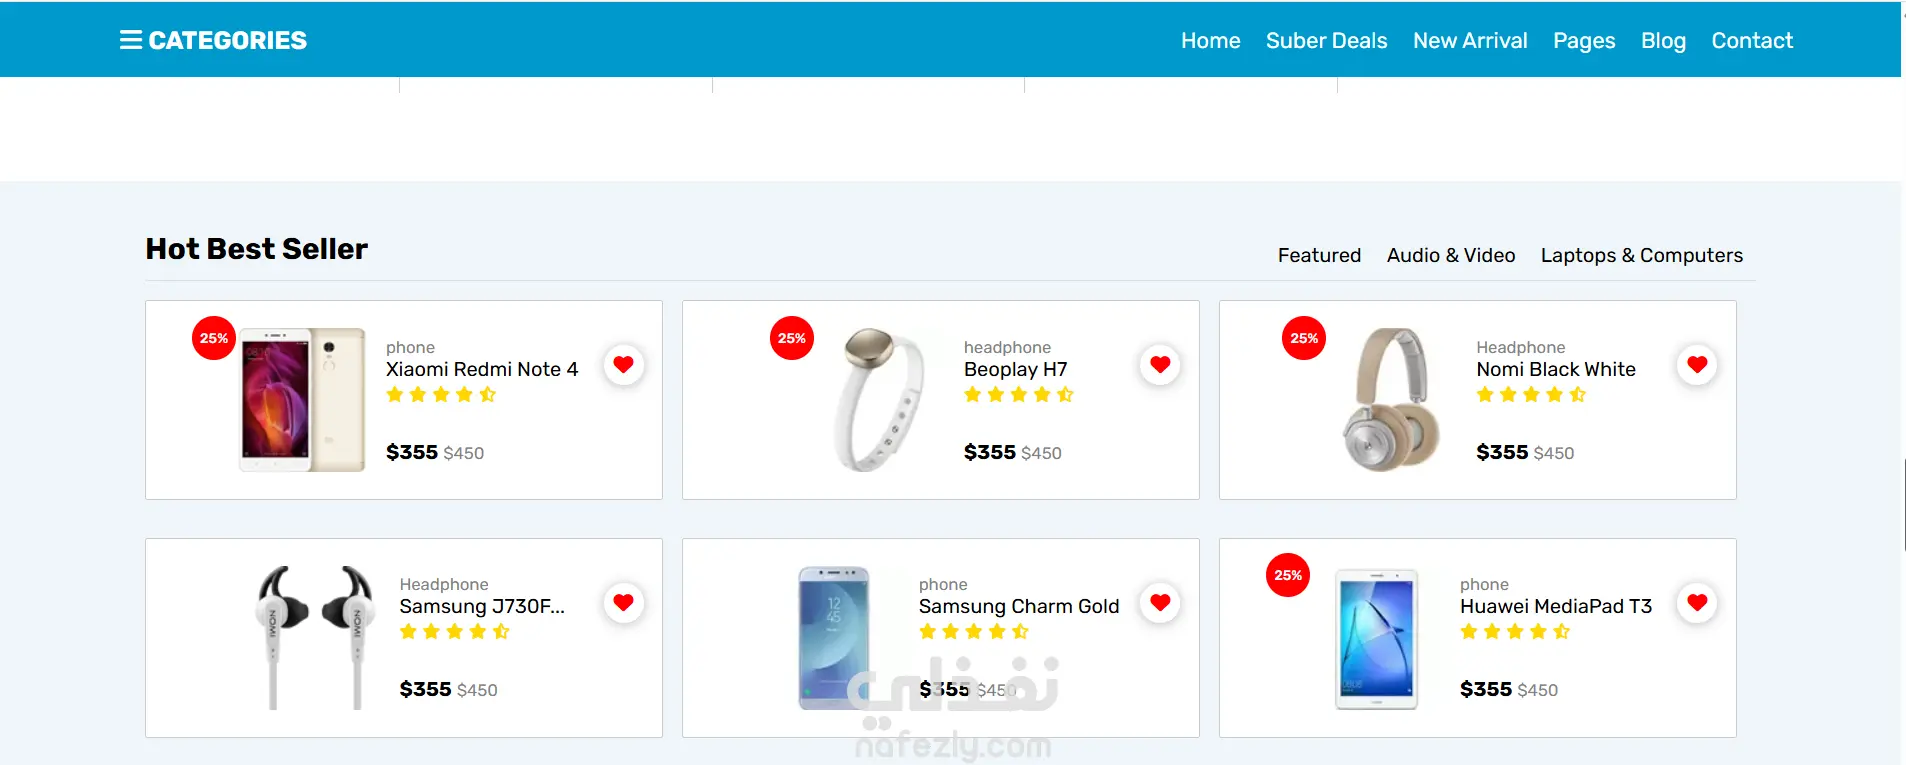This screenshot has height=765, width=1906.
Task: Switch to Audio & Video tab
Action: [1451, 255]
